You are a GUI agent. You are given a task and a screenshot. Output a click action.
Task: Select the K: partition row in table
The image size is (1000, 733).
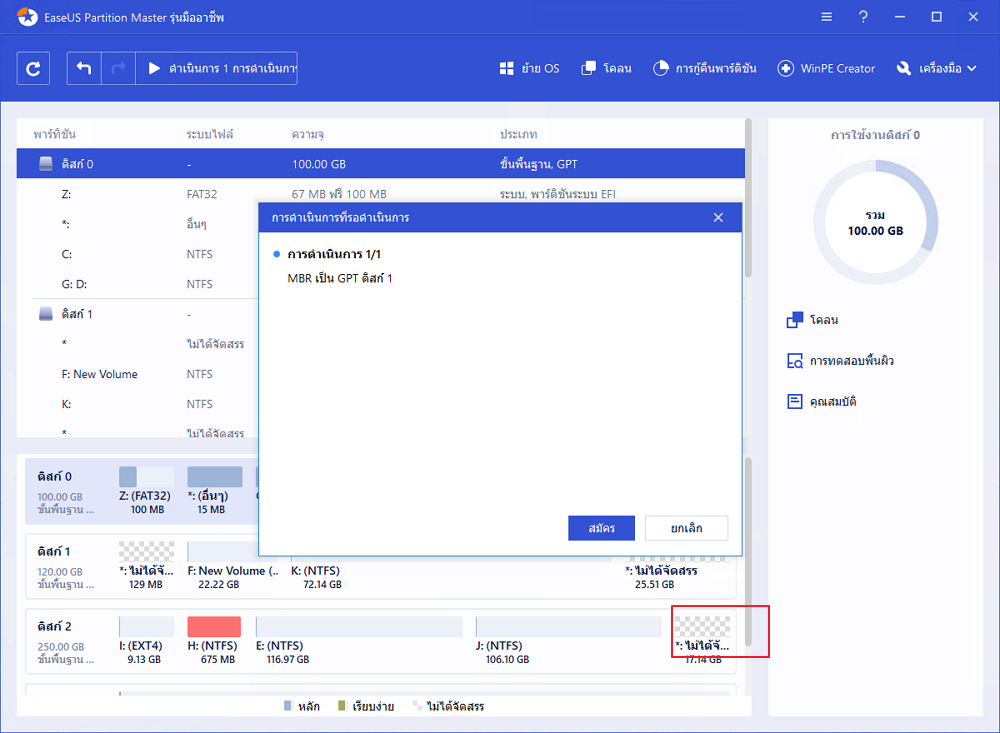[137, 404]
